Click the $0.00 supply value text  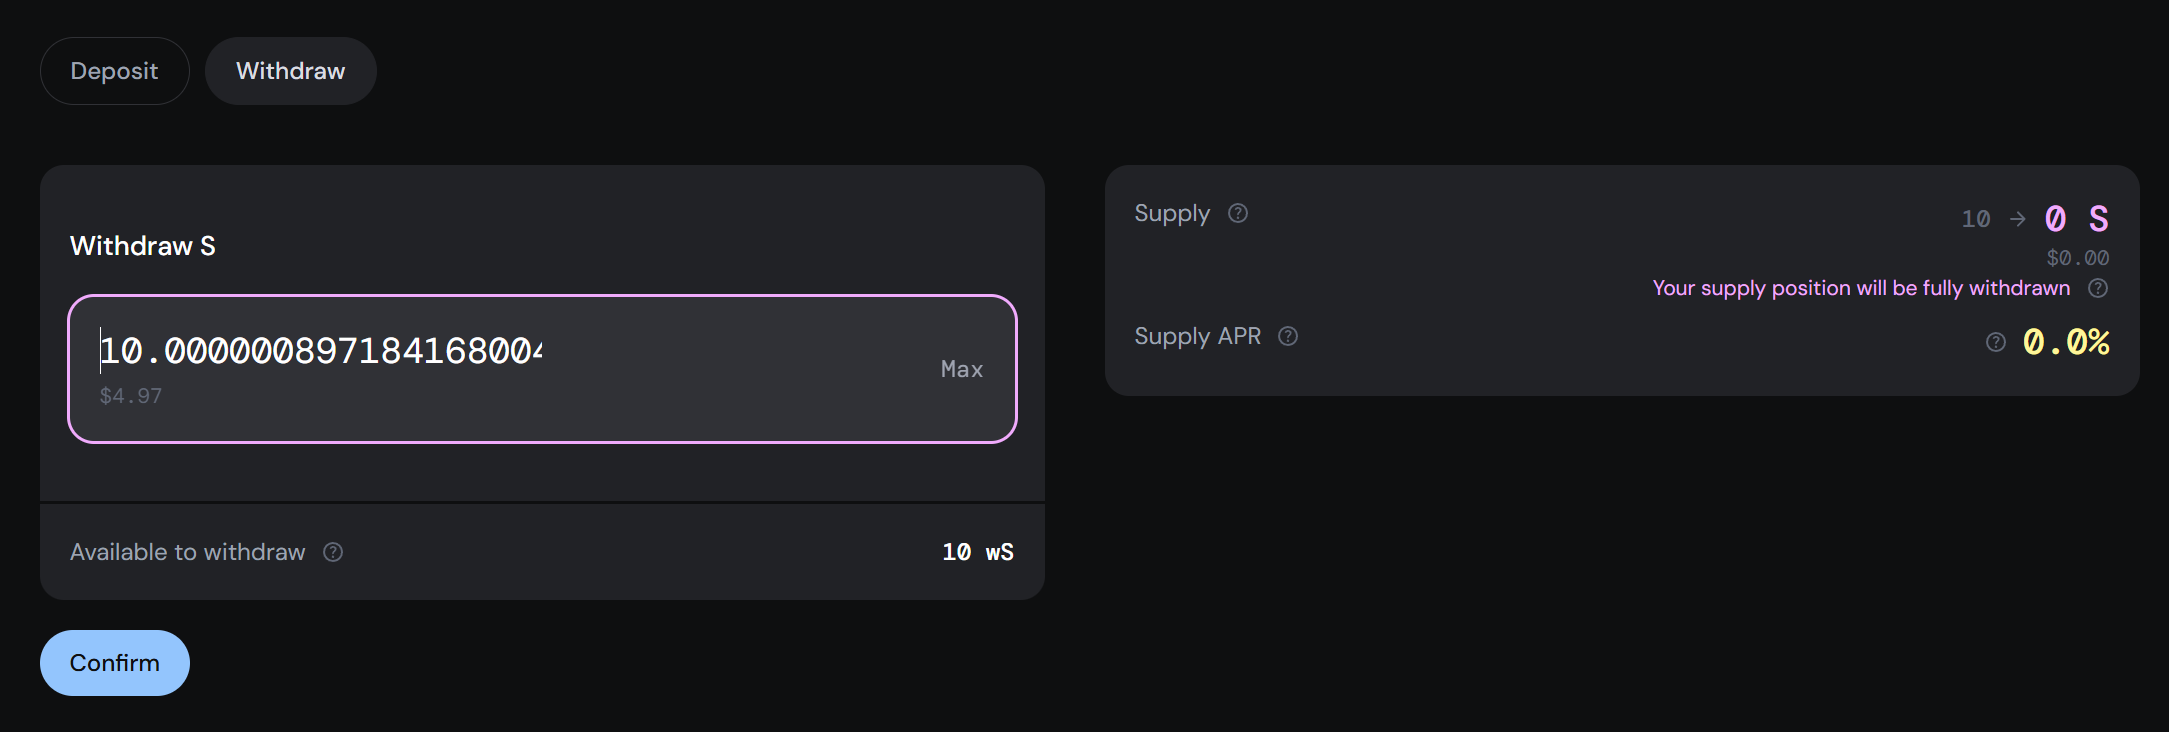2077,257
